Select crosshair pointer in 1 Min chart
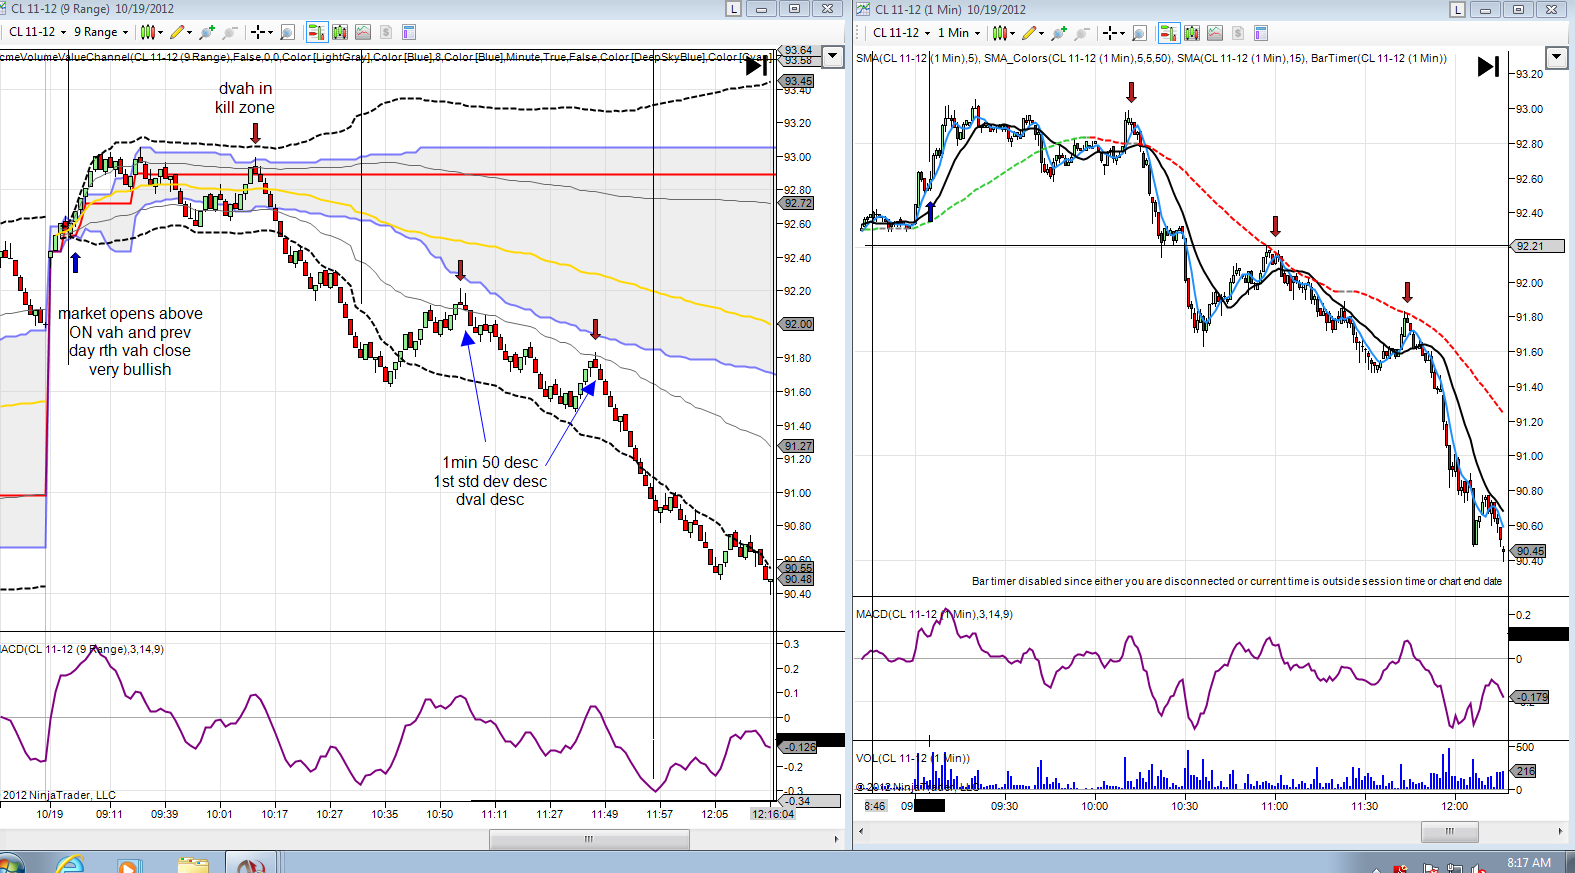The height and width of the screenshot is (873, 1575). coord(1110,33)
